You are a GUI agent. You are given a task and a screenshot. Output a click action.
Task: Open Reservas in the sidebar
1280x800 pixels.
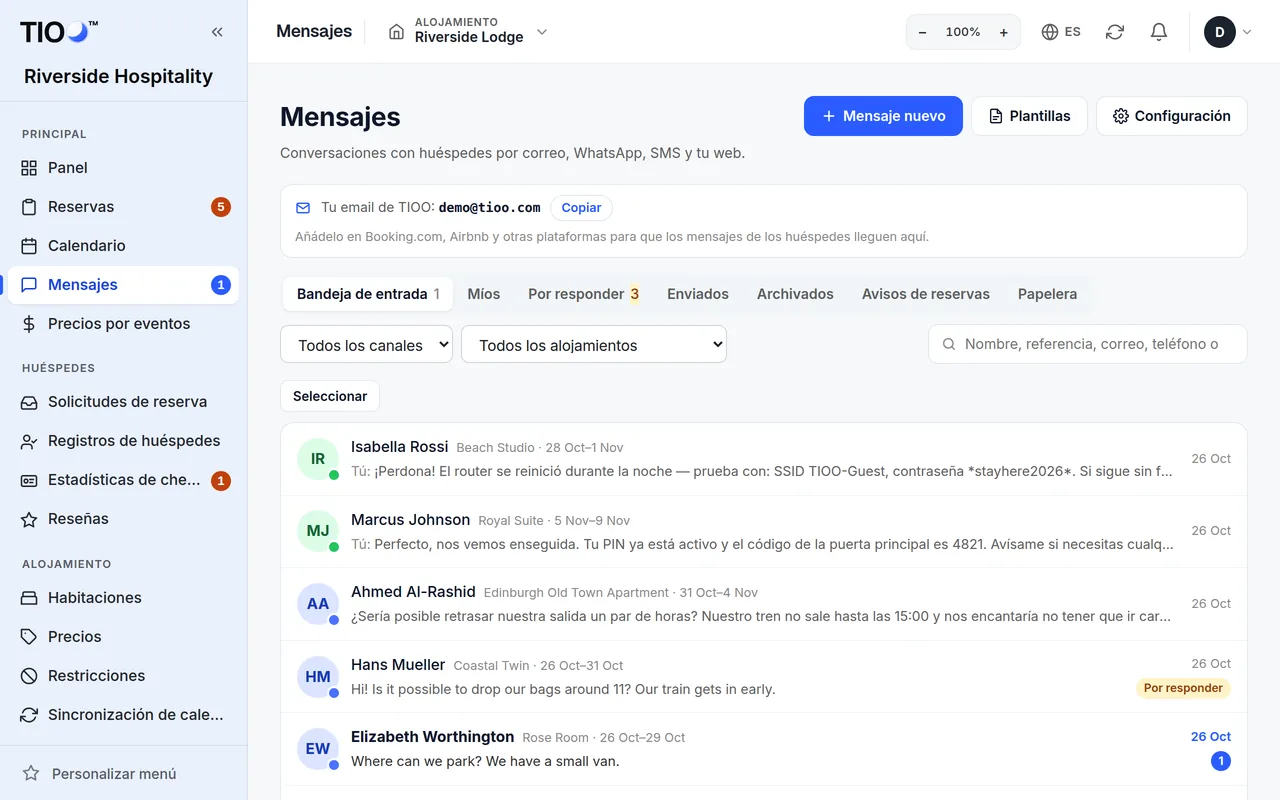[x=123, y=207]
